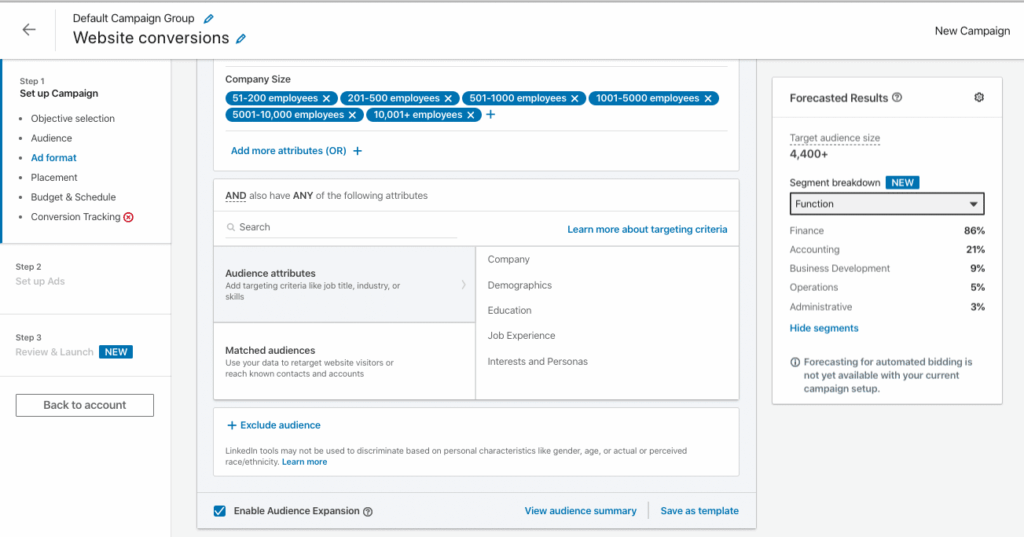This screenshot has height=537, width=1024.
Task: Open the Function segment breakdown dropdown
Action: pos(886,204)
